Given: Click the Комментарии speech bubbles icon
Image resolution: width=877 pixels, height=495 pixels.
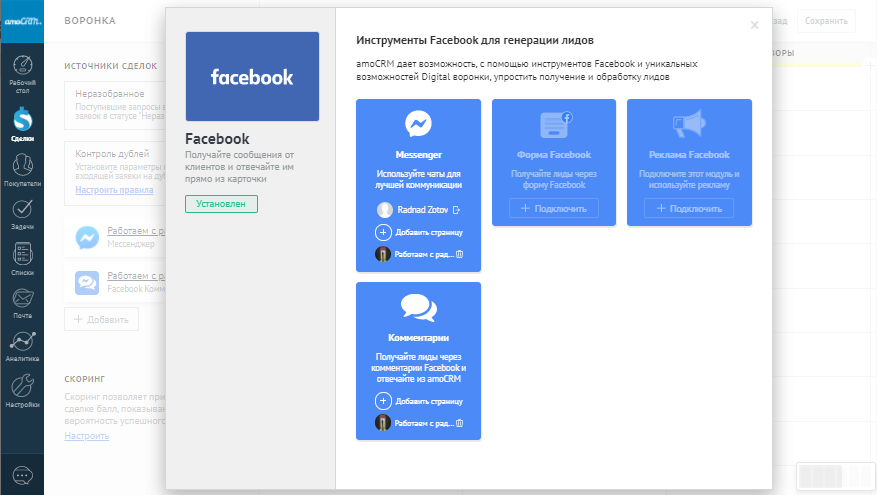Looking at the screenshot, I should (418, 308).
